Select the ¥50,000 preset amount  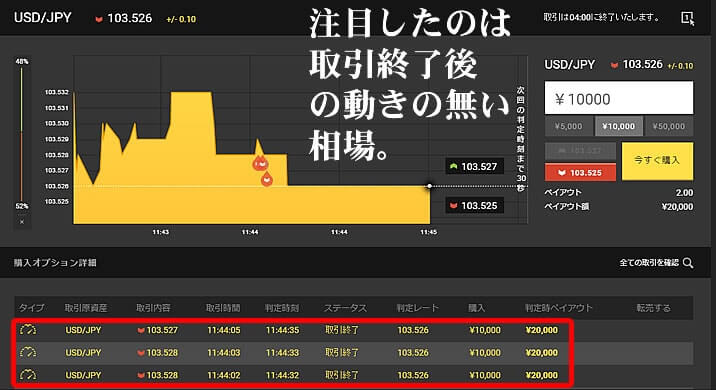(669, 126)
